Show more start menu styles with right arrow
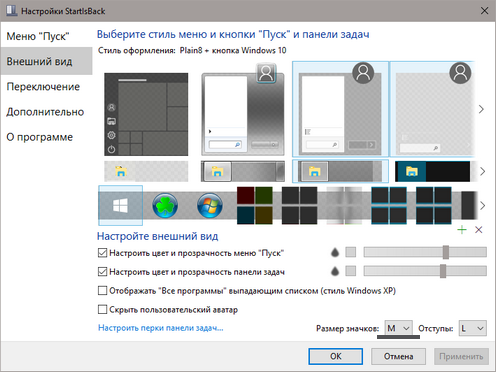The height and width of the screenshot is (372, 496). [x=481, y=109]
